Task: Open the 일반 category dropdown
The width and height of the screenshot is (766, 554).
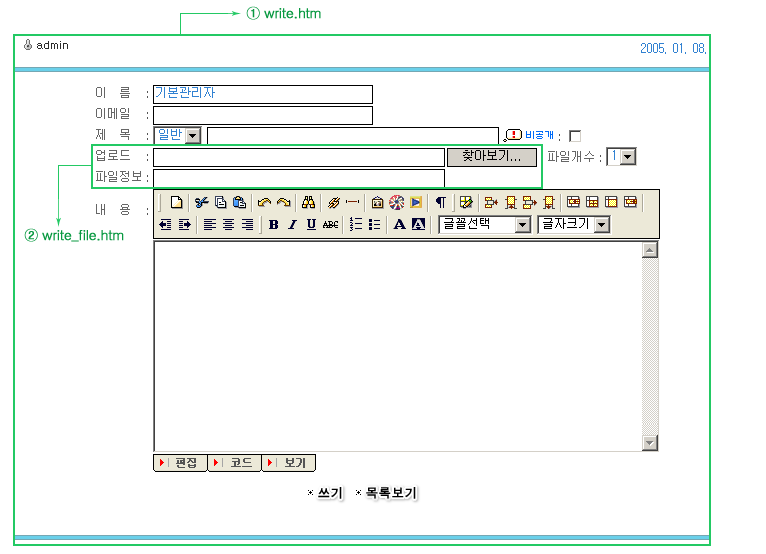Action: coord(192,135)
